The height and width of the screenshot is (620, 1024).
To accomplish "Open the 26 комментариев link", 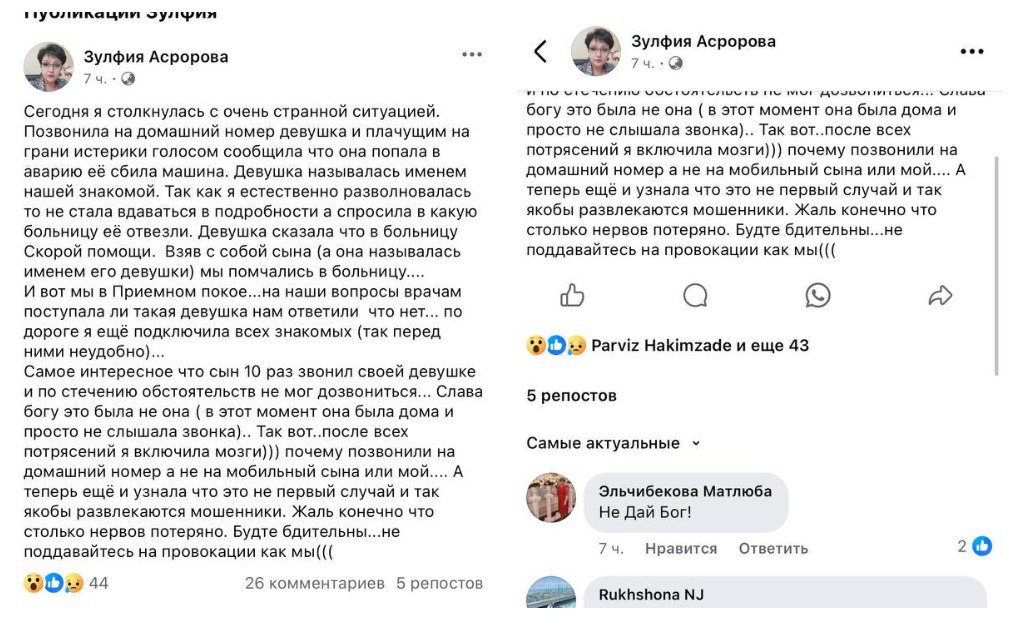I will (314, 583).
